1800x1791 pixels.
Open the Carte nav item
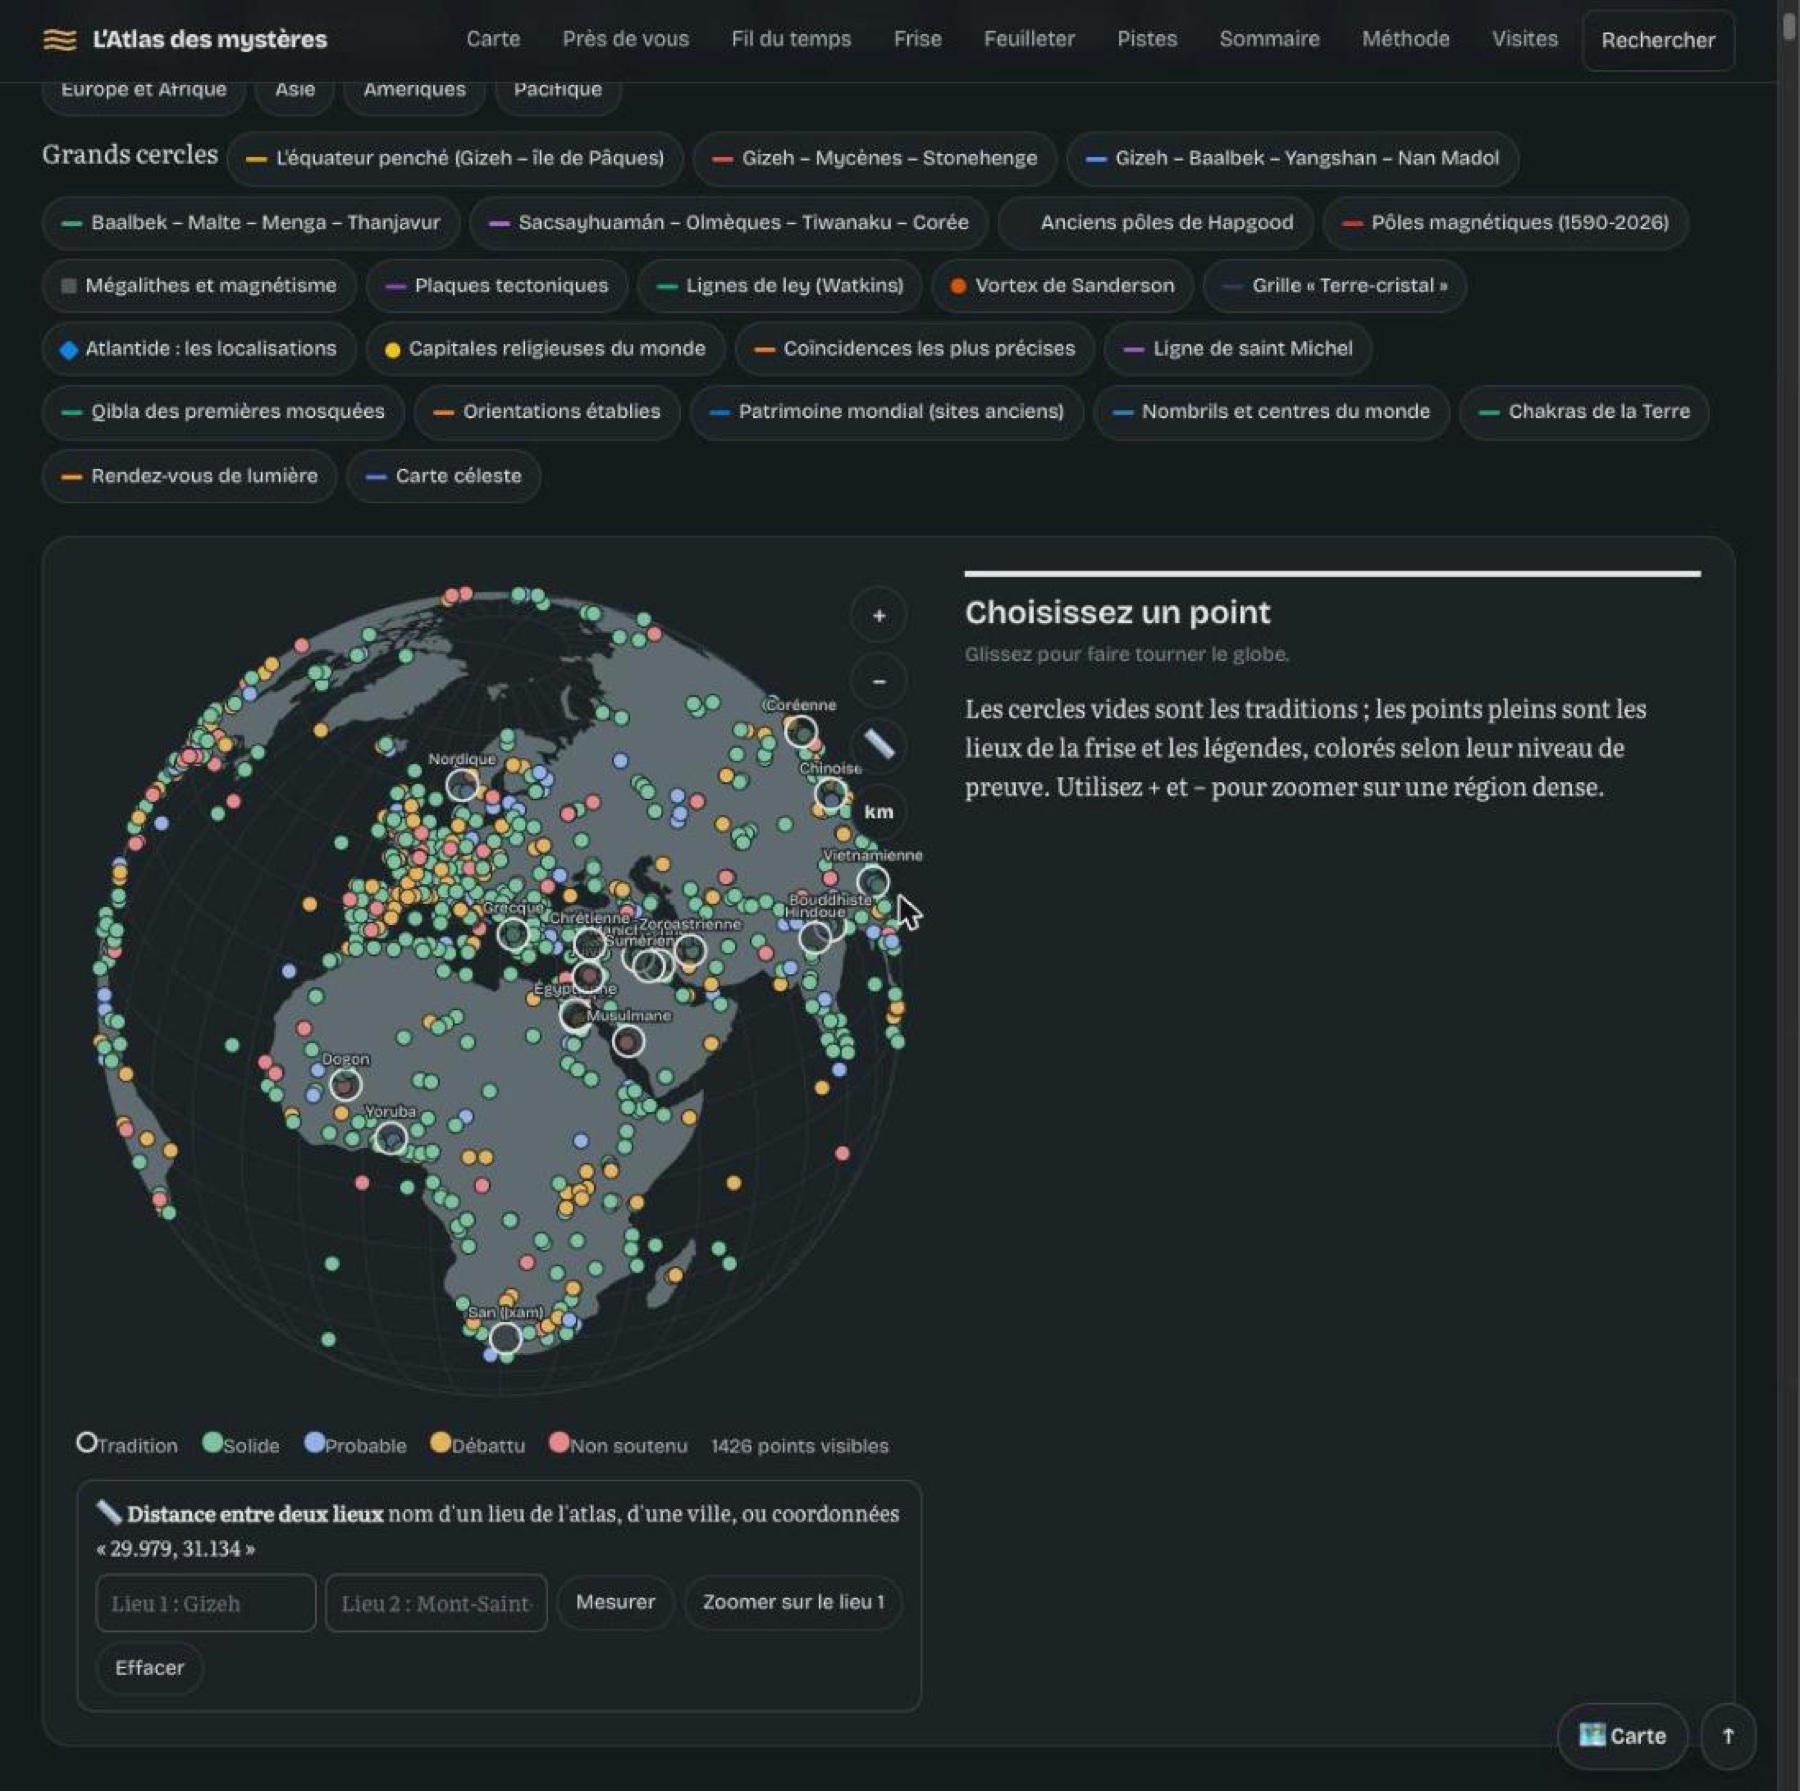click(x=493, y=39)
